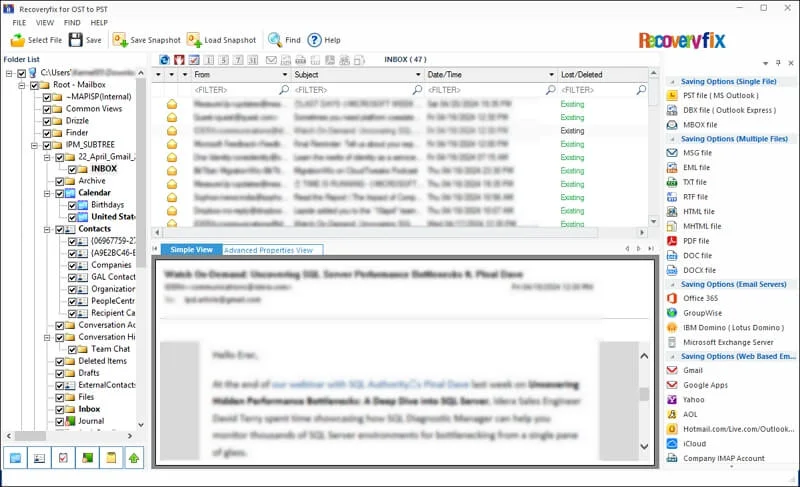Image resolution: width=800 pixels, height=487 pixels.
Task: Toggle the INBOX folder checkbox
Action: [72, 169]
